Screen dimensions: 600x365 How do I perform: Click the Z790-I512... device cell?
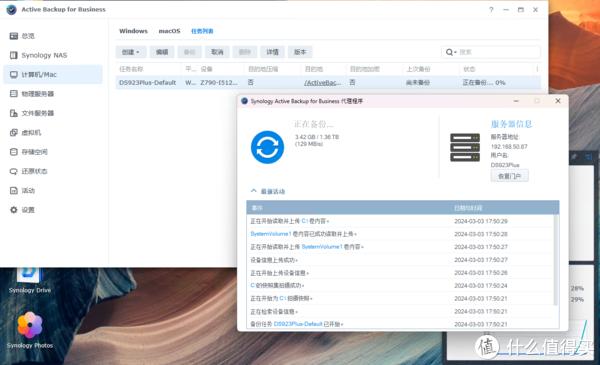(x=219, y=83)
